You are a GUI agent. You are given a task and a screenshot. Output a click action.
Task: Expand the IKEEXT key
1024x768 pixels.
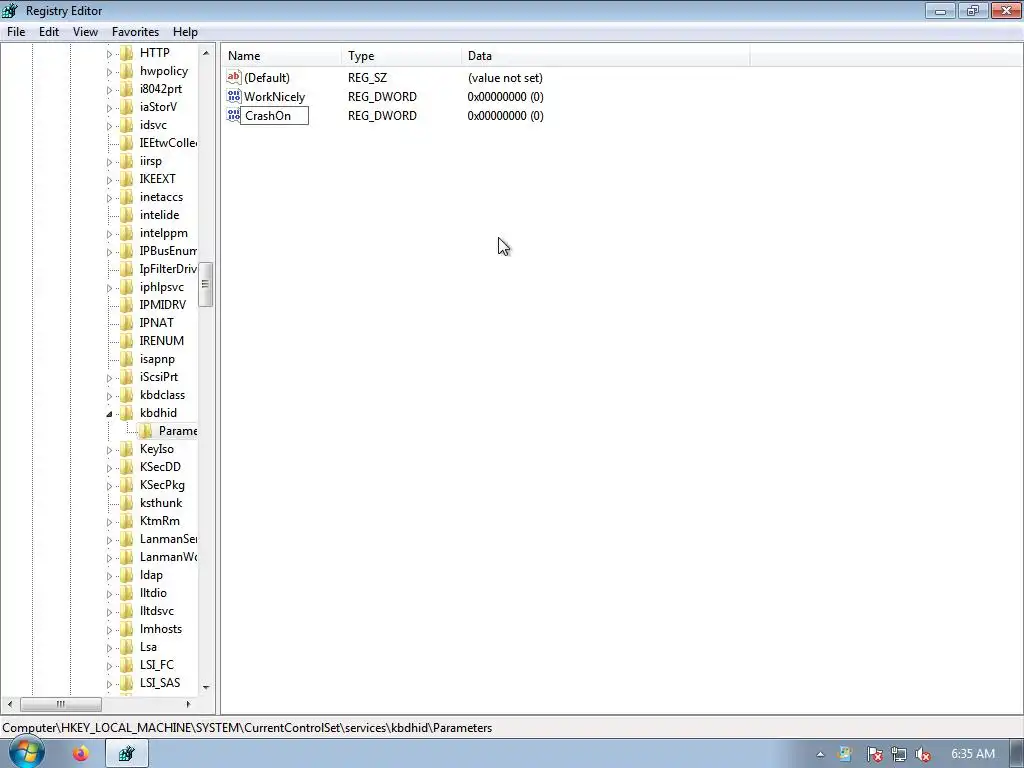(109, 180)
